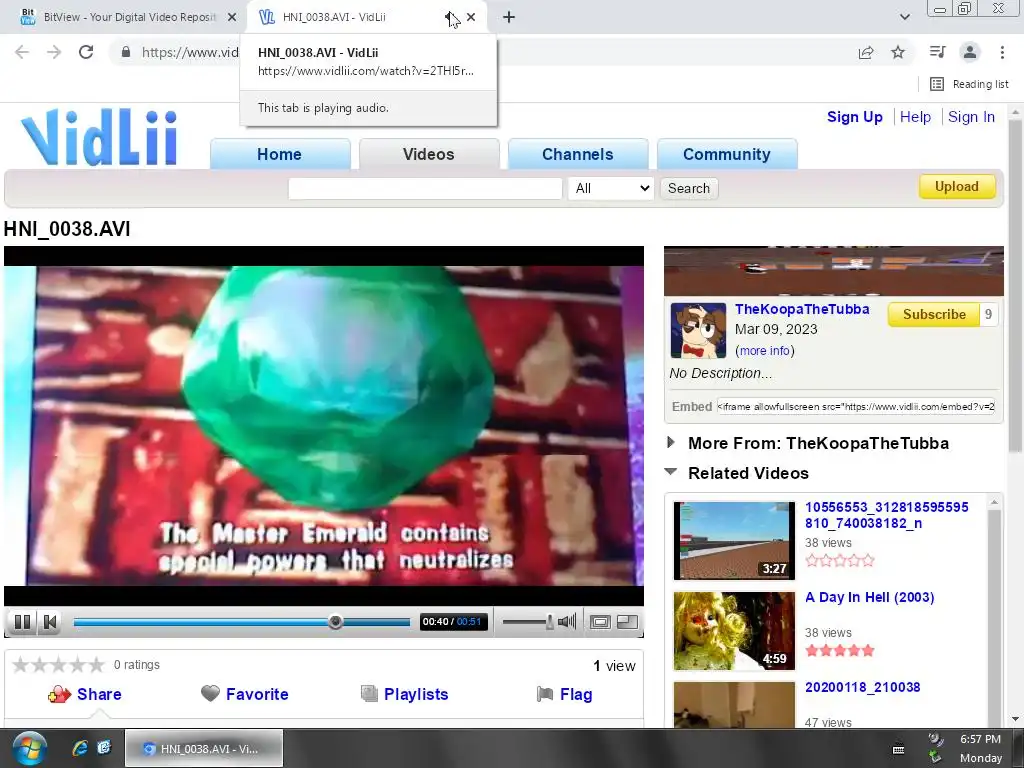Click the heart Favorite icon
The width and height of the screenshot is (1024, 768).
coord(210,693)
